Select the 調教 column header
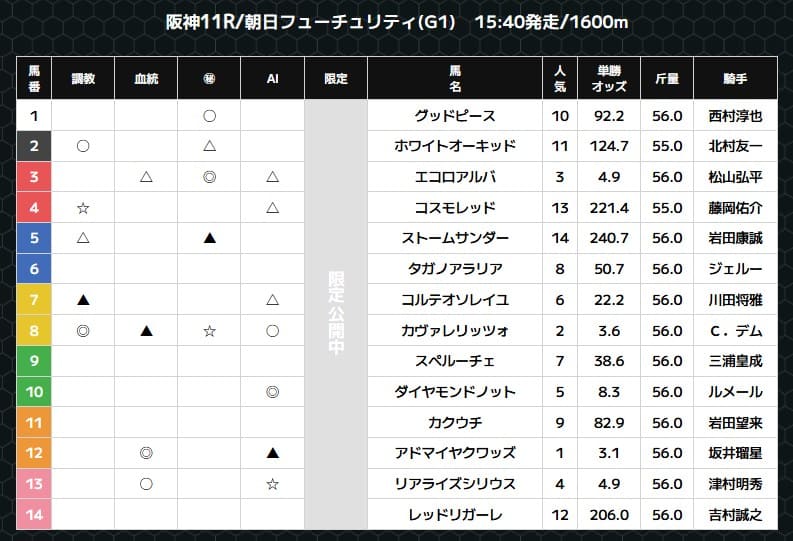Image resolution: width=793 pixels, height=541 pixels. pyautogui.click(x=83, y=78)
